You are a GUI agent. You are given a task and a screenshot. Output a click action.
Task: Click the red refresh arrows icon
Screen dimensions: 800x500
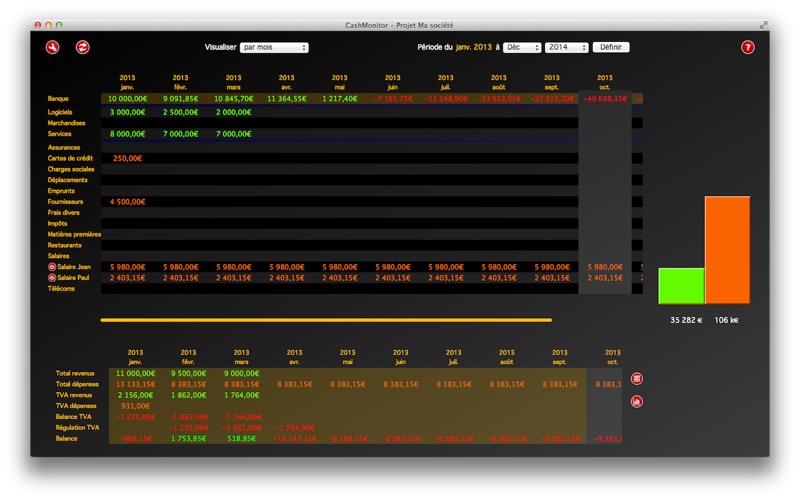coord(83,47)
